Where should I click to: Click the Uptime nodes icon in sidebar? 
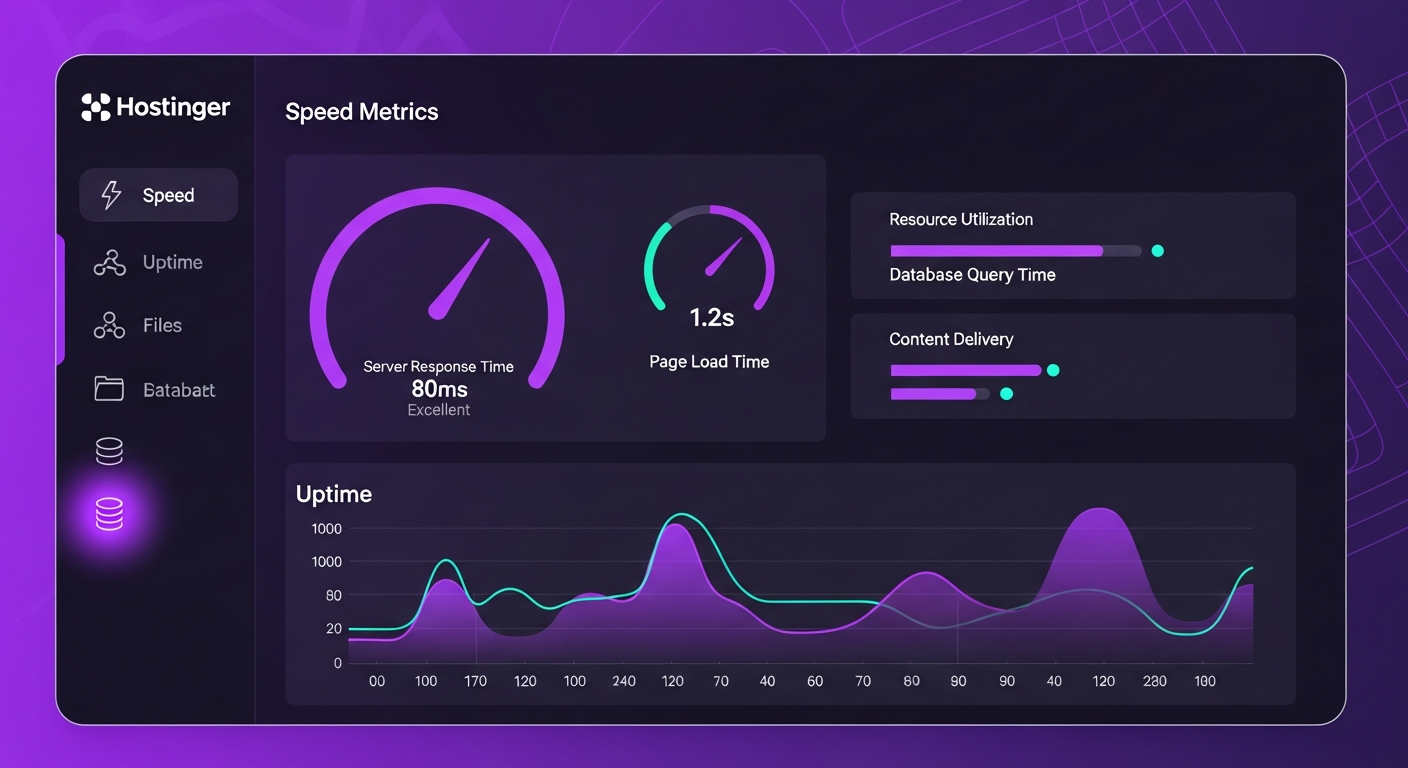click(x=109, y=263)
